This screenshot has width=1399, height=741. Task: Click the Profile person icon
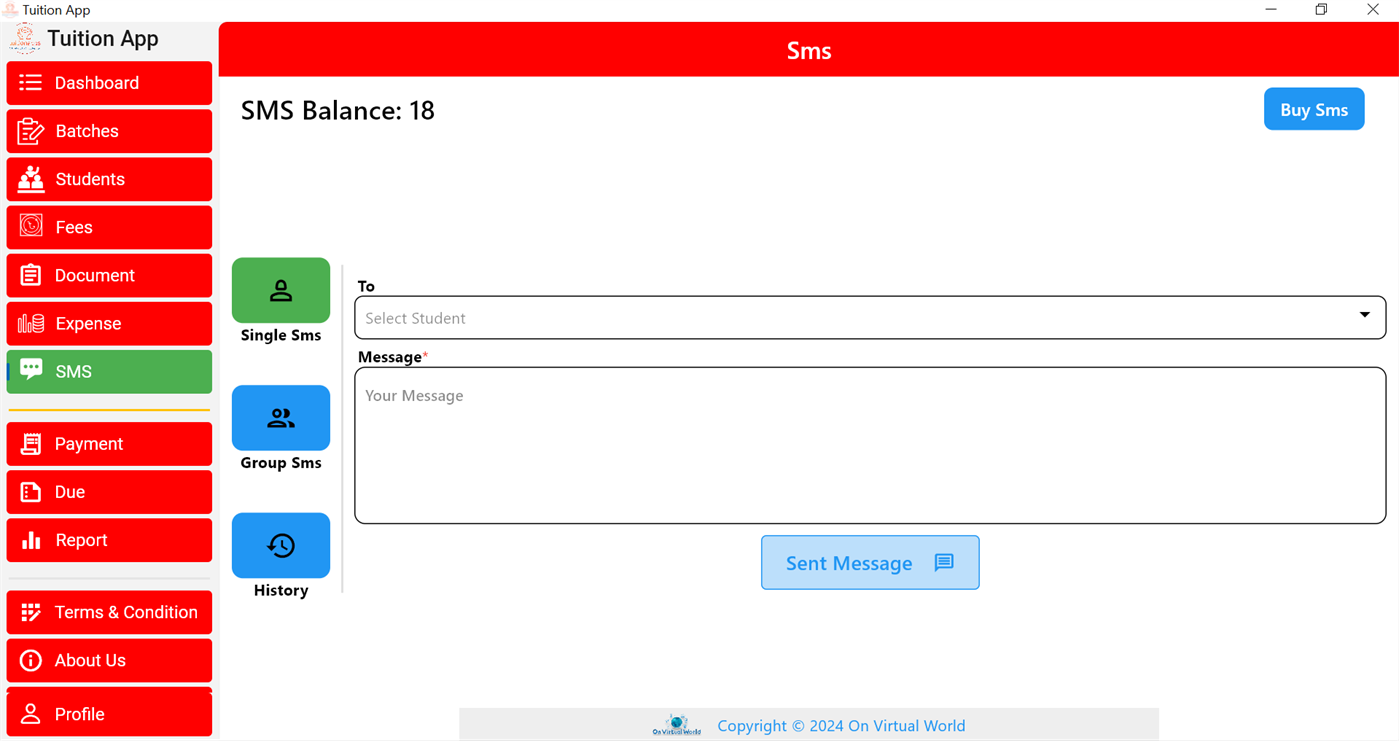pyautogui.click(x=31, y=713)
